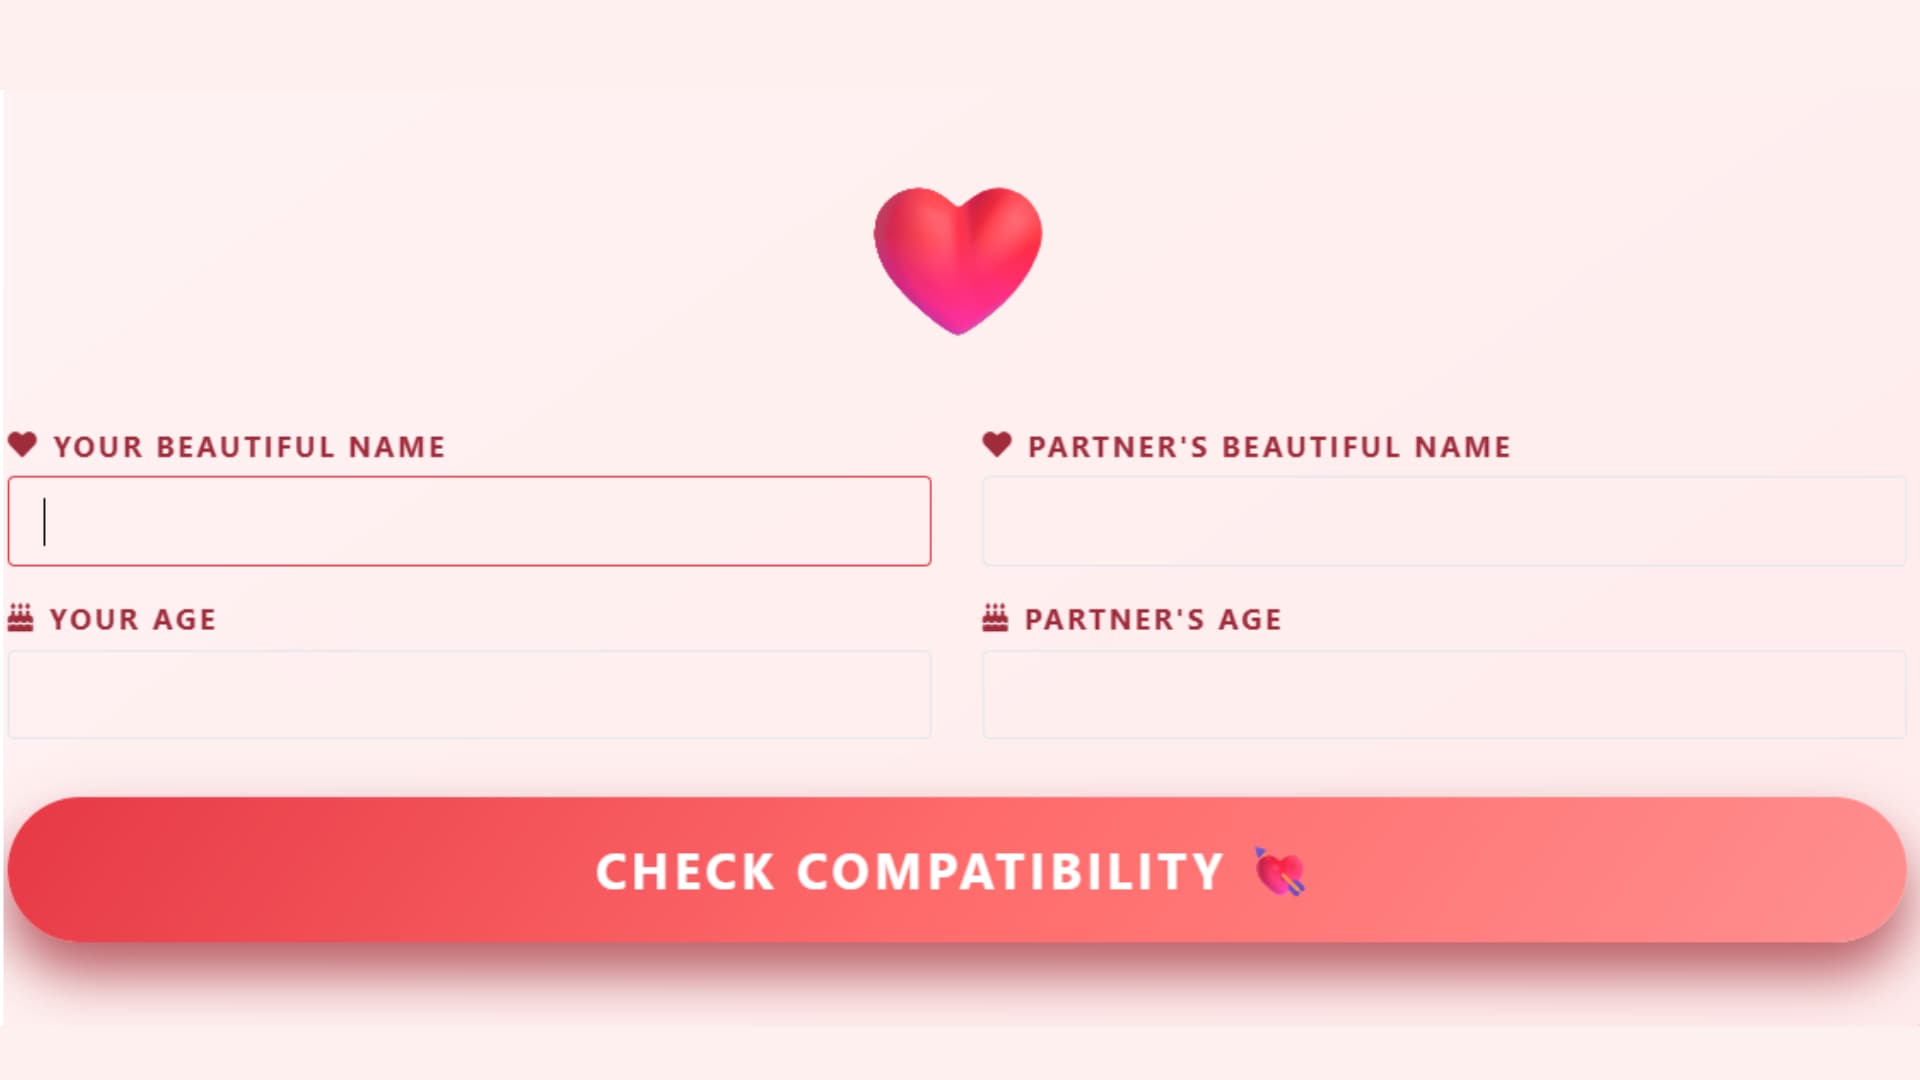Click the "Your Age" label text
Viewport: 1920px width, 1080px height.
[x=133, y=620]
